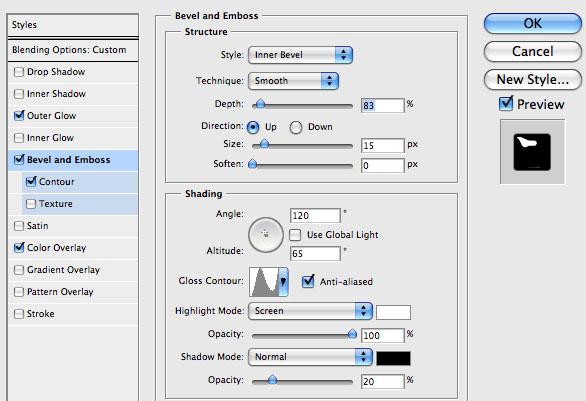Turn on Use Global Light
586x401 pixels.
[295, 235]
